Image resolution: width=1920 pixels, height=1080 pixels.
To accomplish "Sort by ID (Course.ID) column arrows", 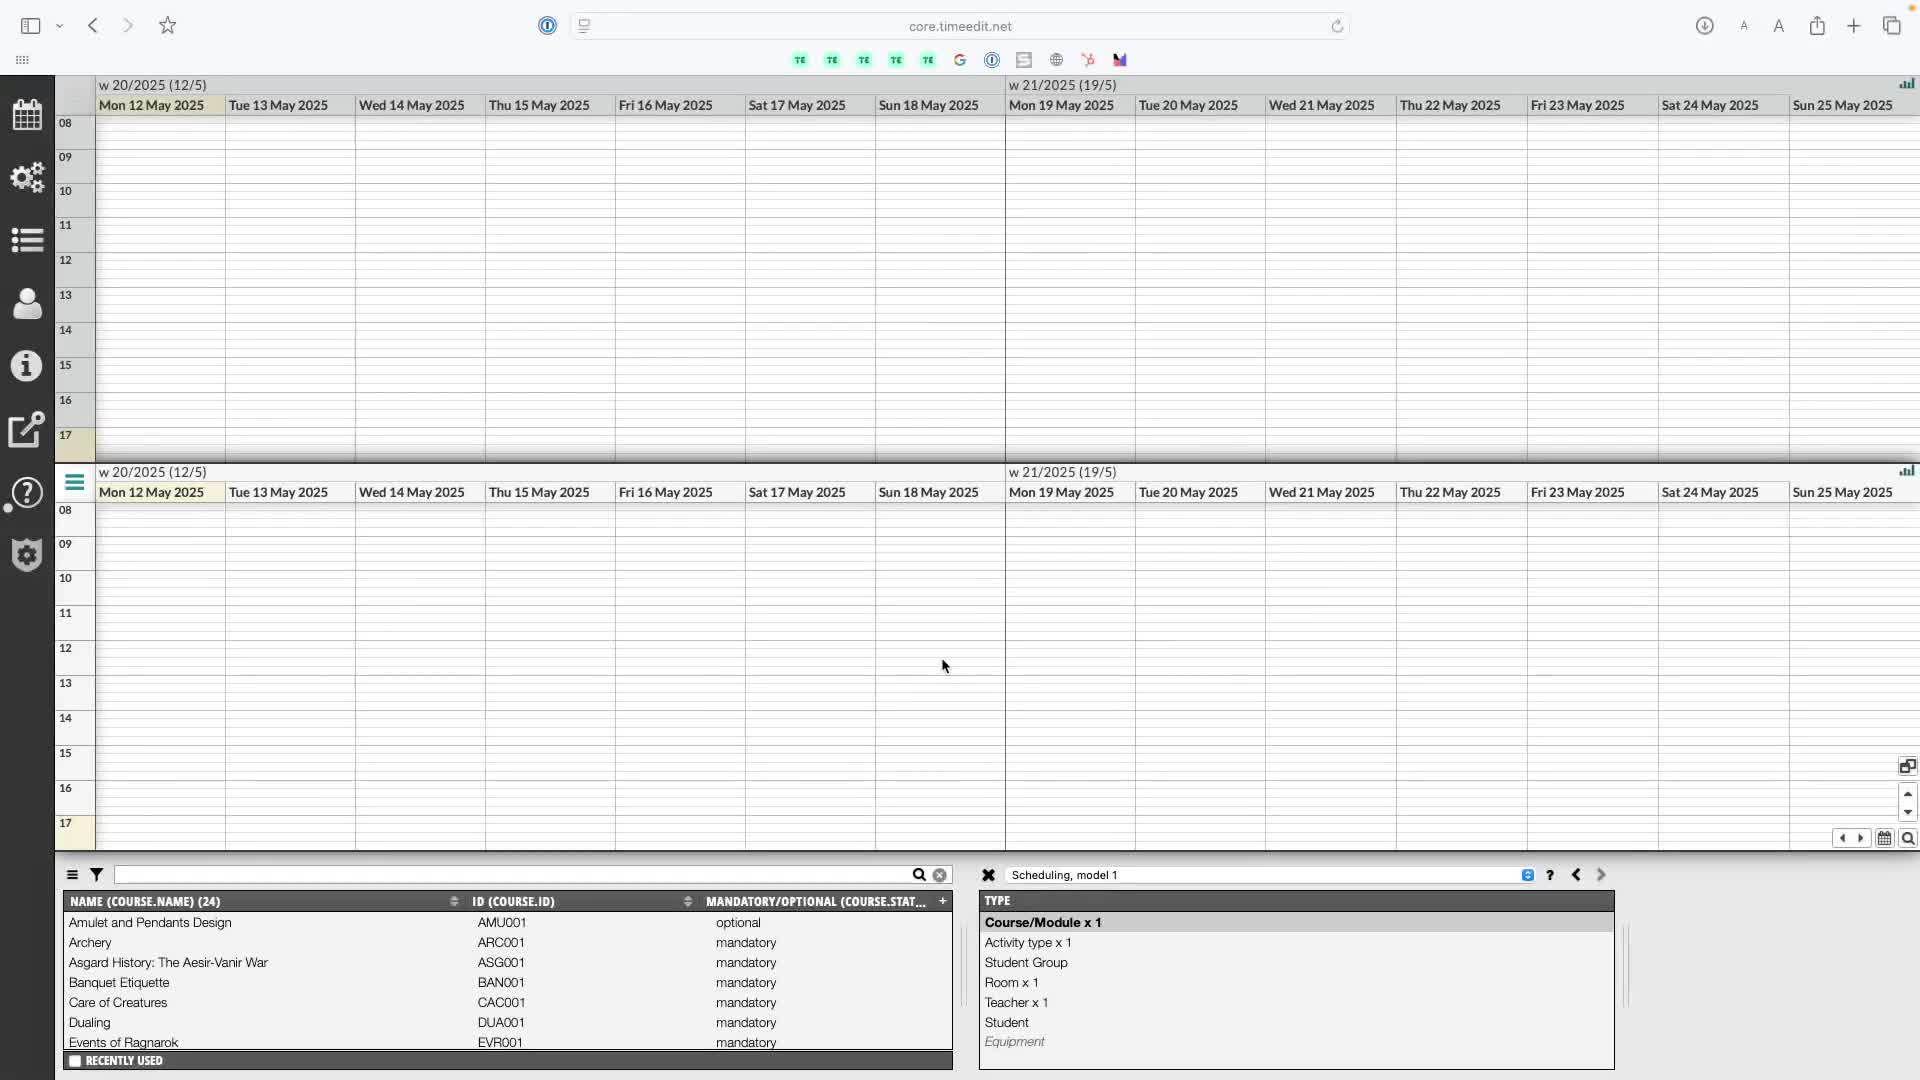I will click(x=687, y=902).
